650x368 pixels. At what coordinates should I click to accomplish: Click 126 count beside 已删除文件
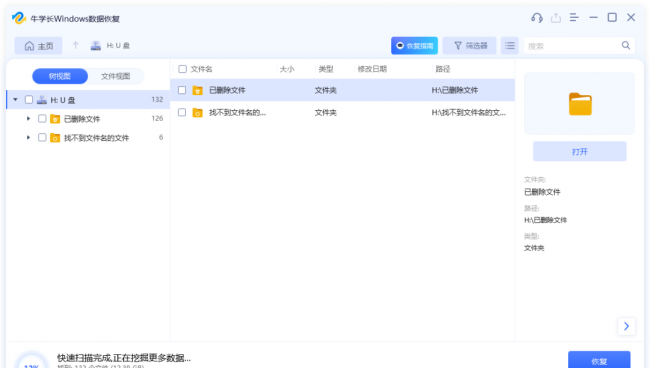pyautogui.click(x=157, y=119)
